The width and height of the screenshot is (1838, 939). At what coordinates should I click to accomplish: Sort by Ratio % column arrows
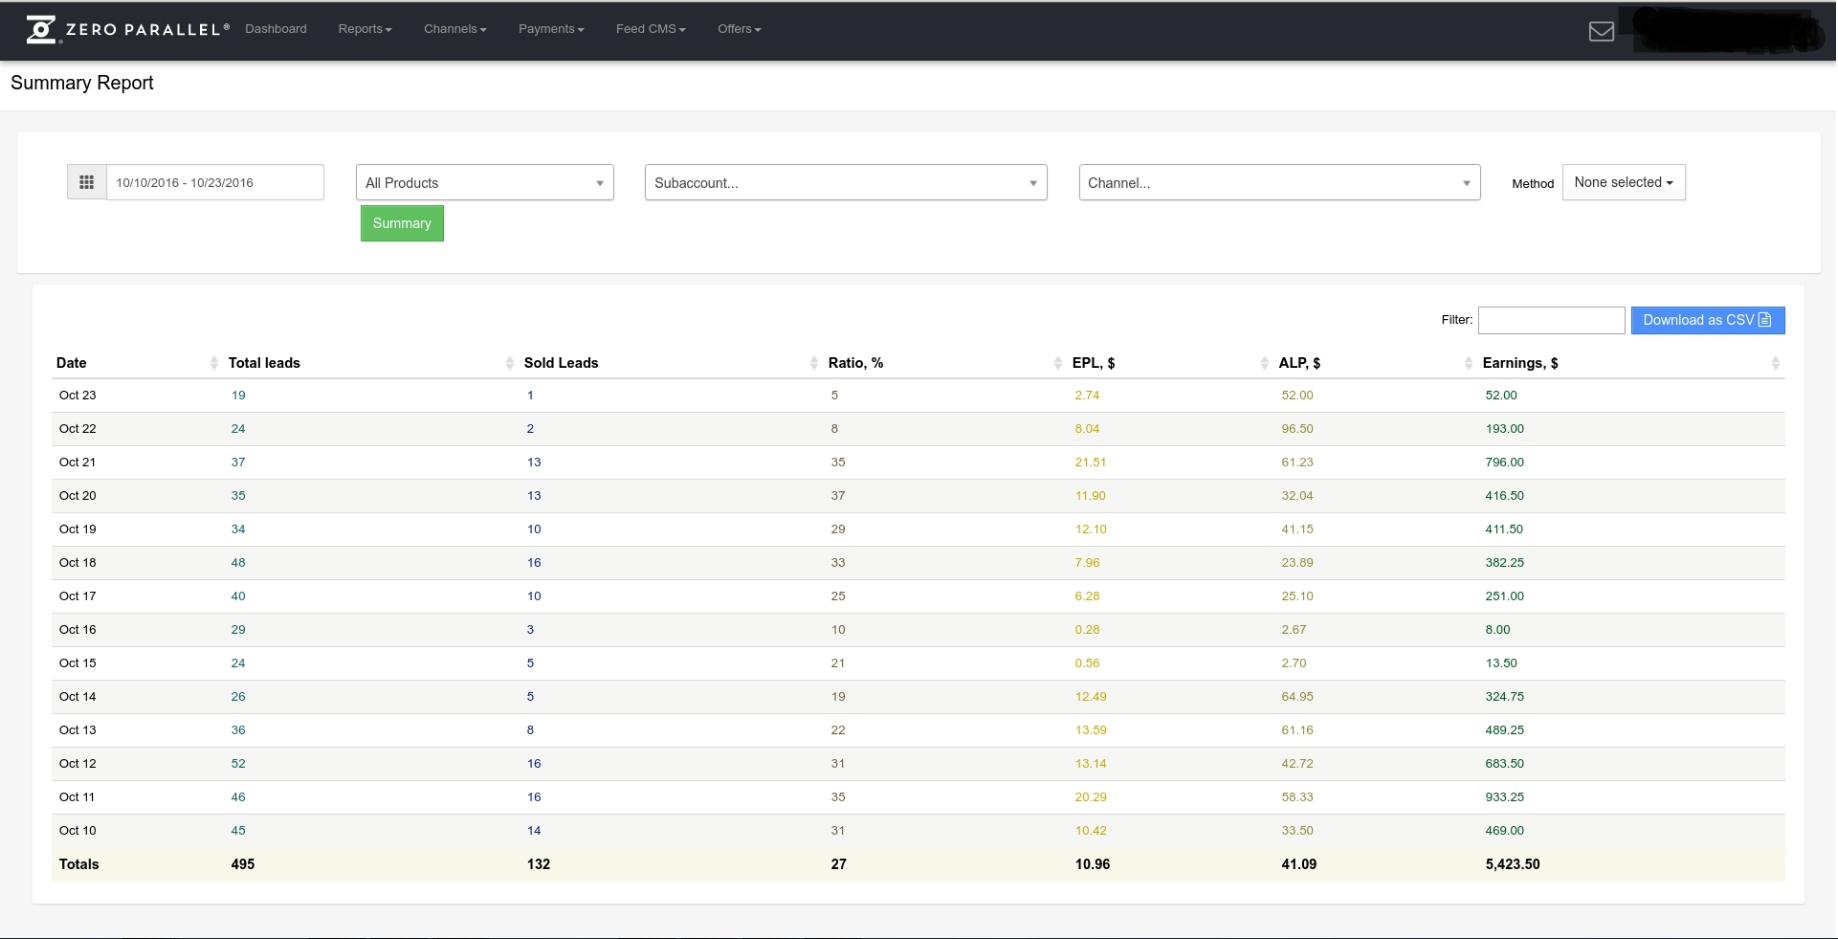tap(1058, 363)
